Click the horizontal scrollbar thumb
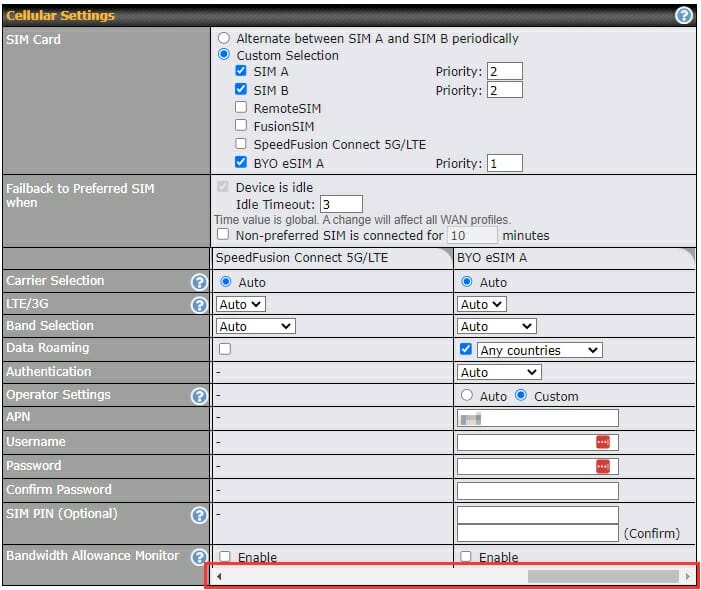 (x=603, y=576)
